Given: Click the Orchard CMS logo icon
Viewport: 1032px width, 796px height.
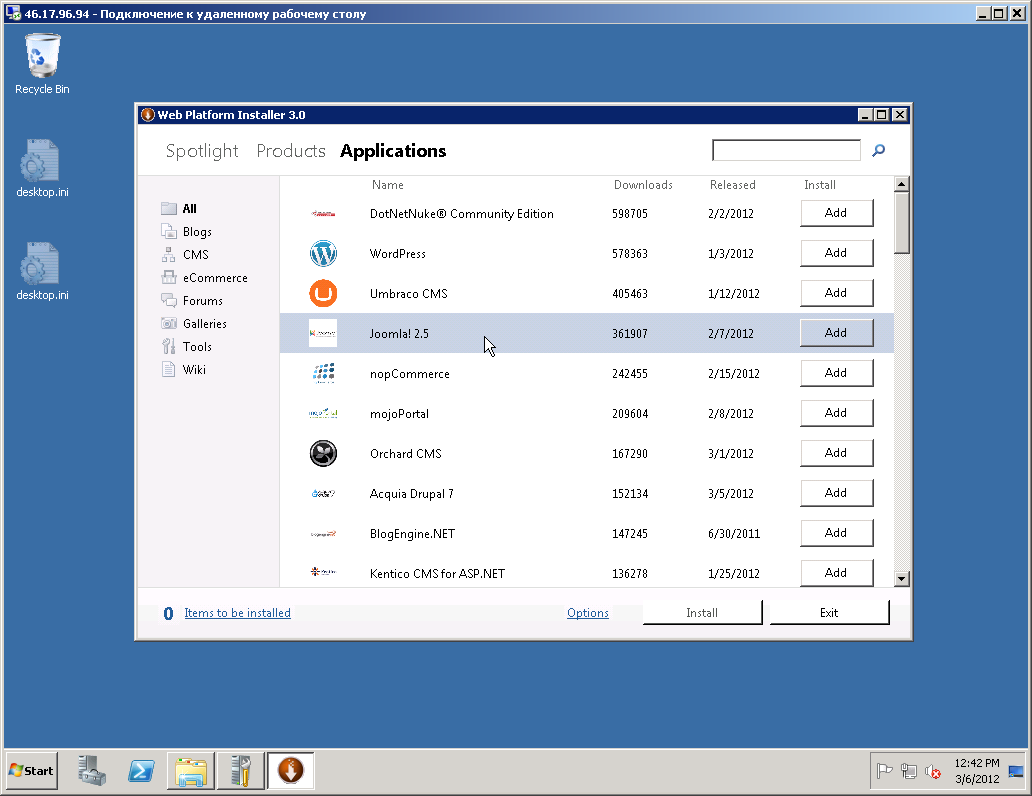Looking at the screenshot, I should (x=323, y=454).
